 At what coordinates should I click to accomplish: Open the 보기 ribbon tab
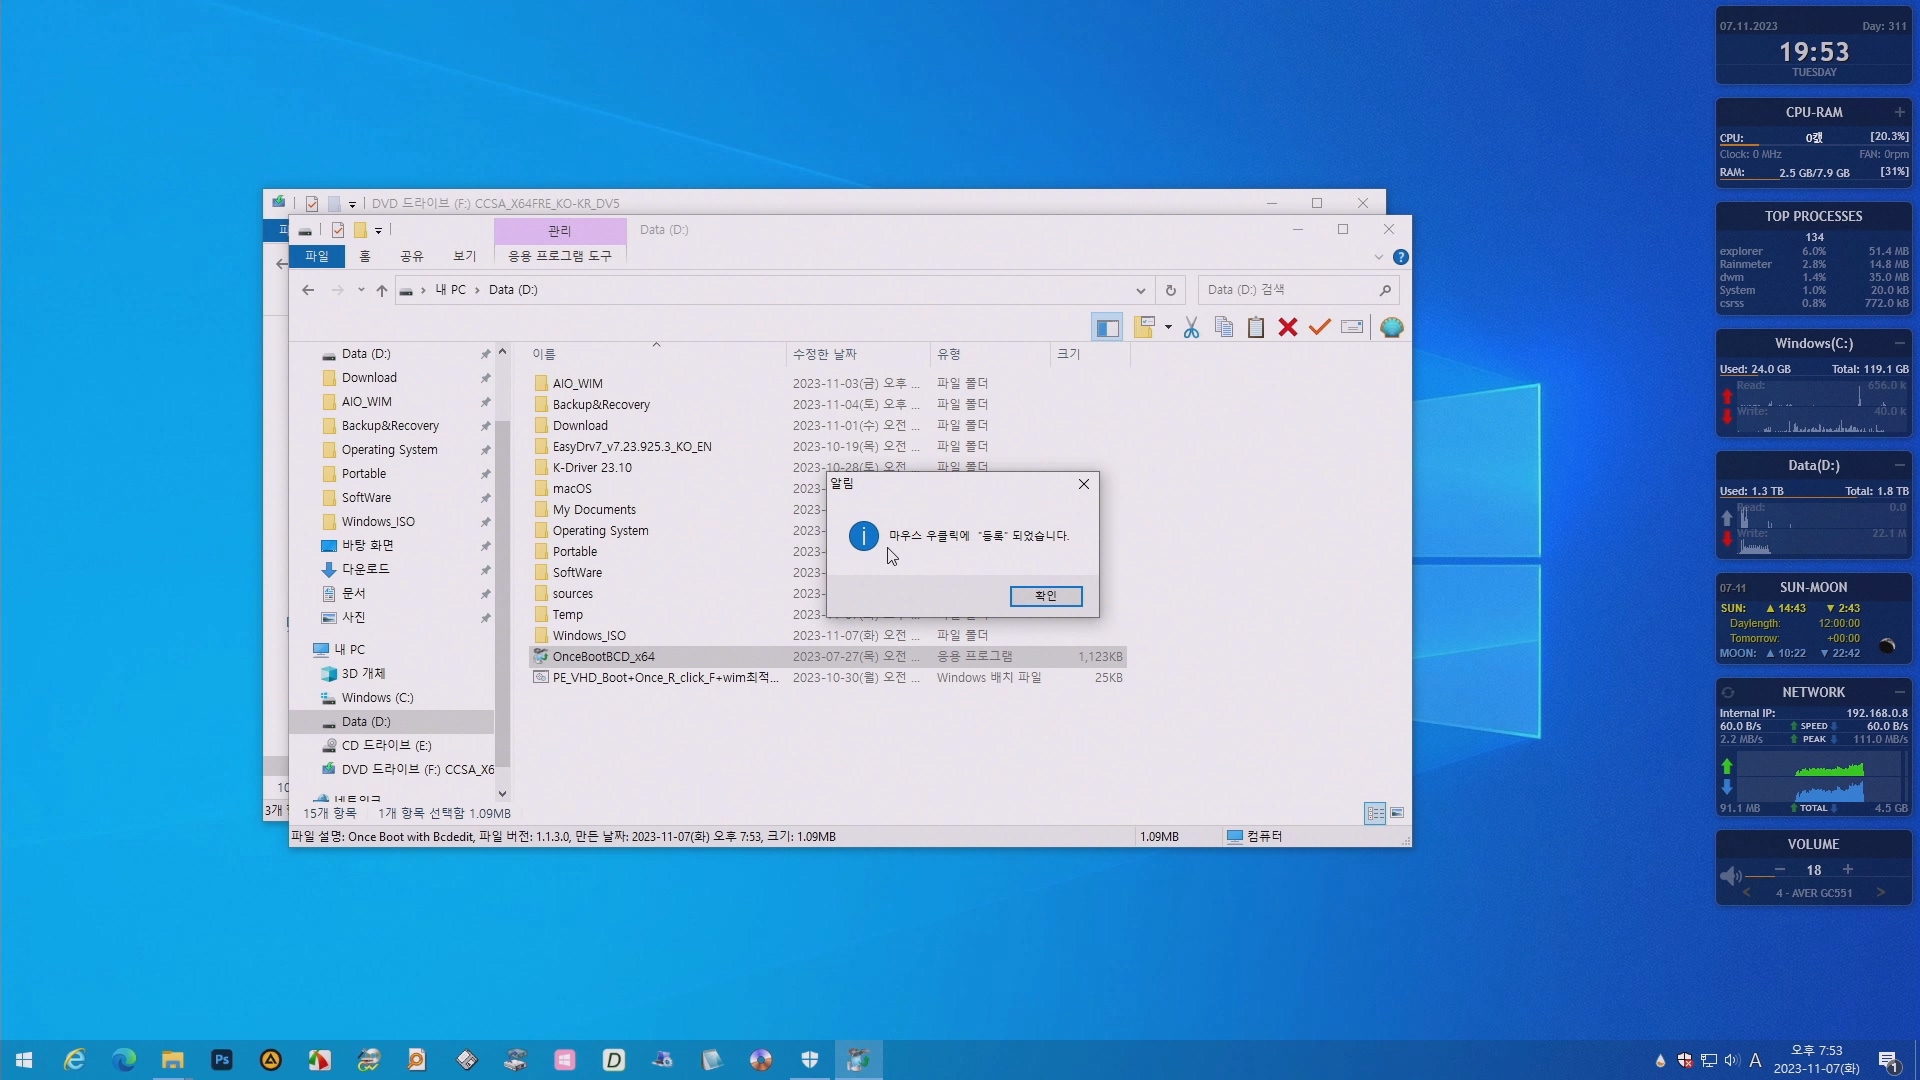coord(464,257)
